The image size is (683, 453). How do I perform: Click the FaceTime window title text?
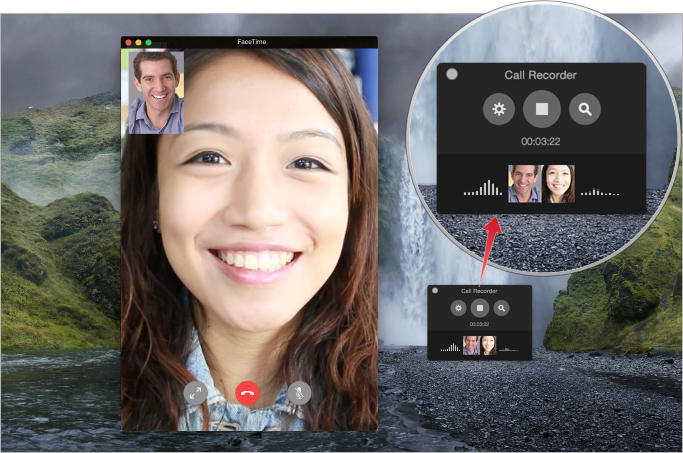coord(252,42)
